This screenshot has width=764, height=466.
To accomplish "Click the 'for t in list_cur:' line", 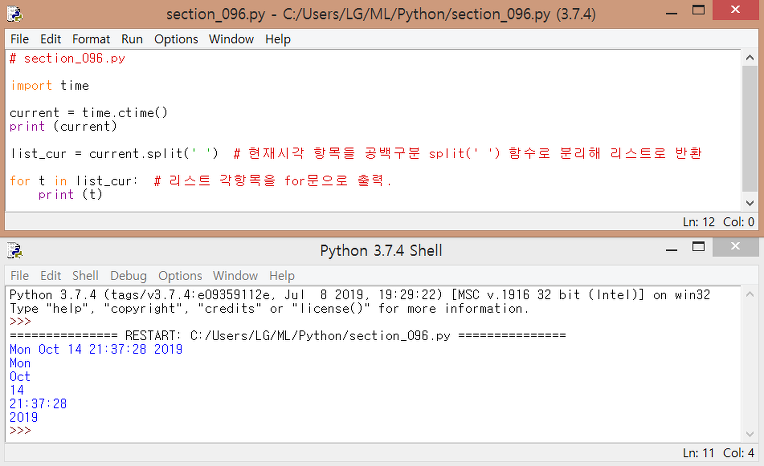I will (74, 181).
